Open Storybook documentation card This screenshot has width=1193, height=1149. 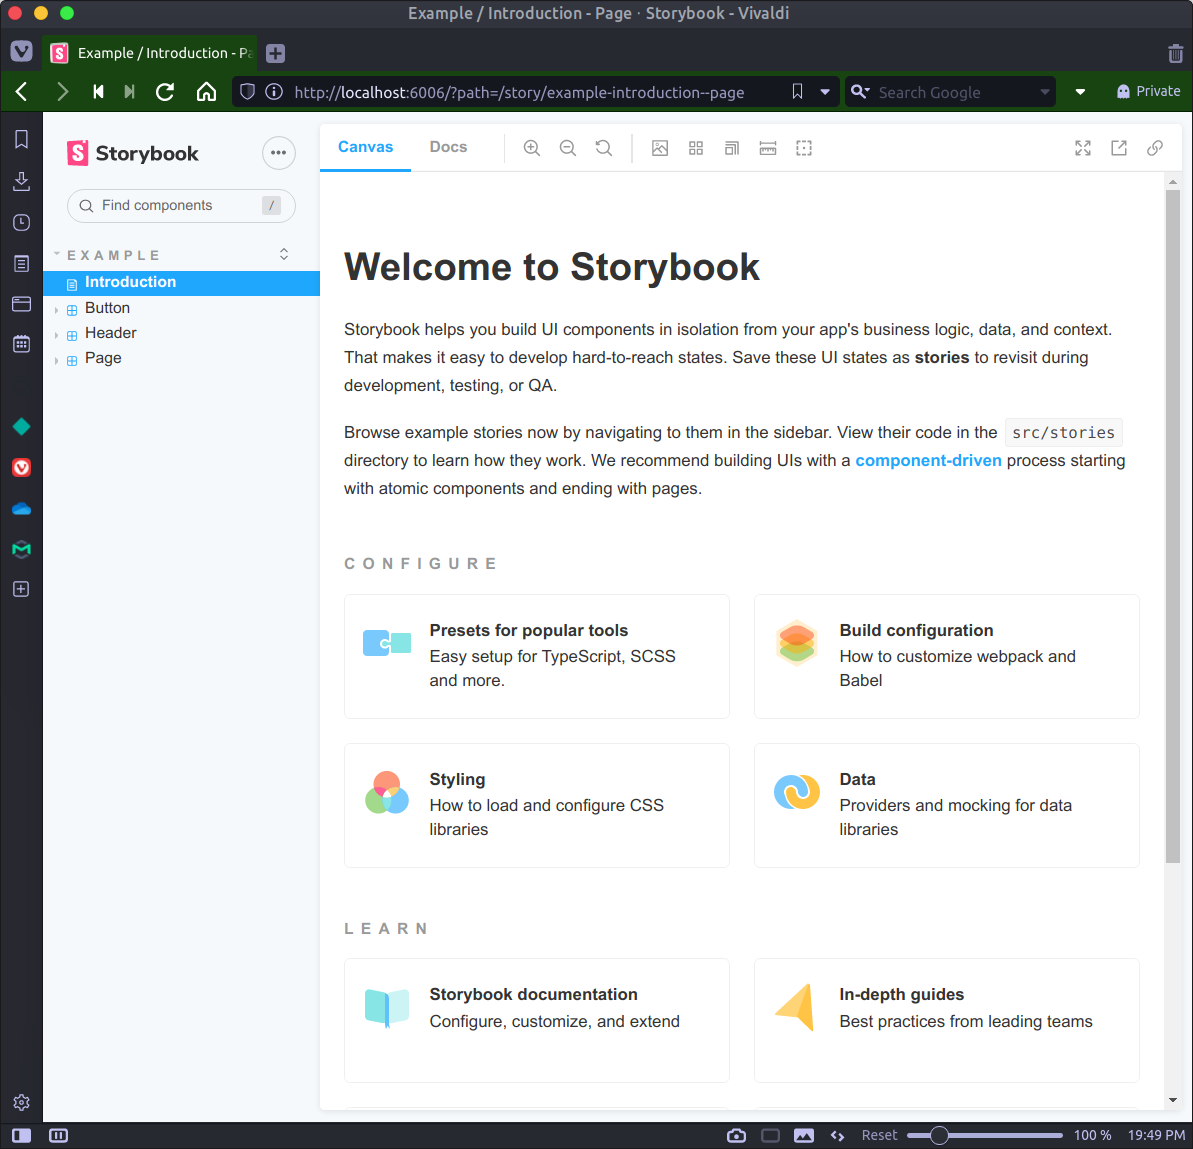point(536,1020)
